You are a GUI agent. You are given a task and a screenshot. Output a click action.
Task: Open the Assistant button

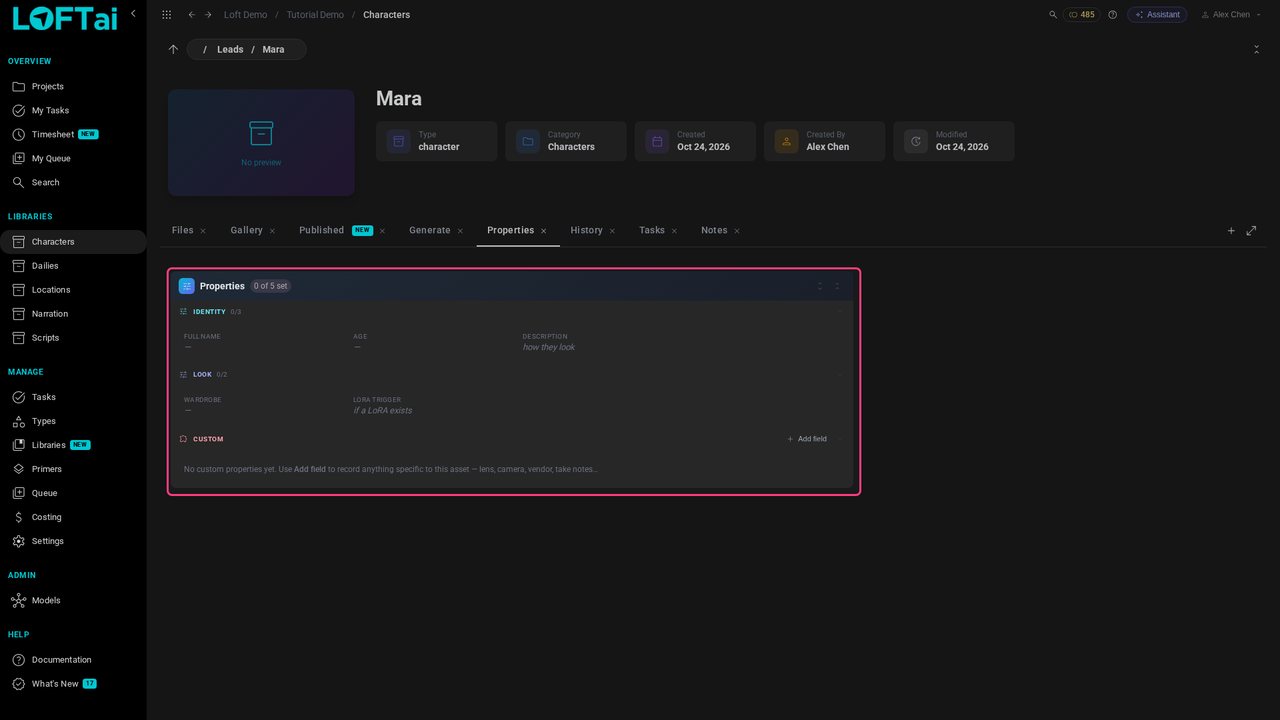(1157, 15)
